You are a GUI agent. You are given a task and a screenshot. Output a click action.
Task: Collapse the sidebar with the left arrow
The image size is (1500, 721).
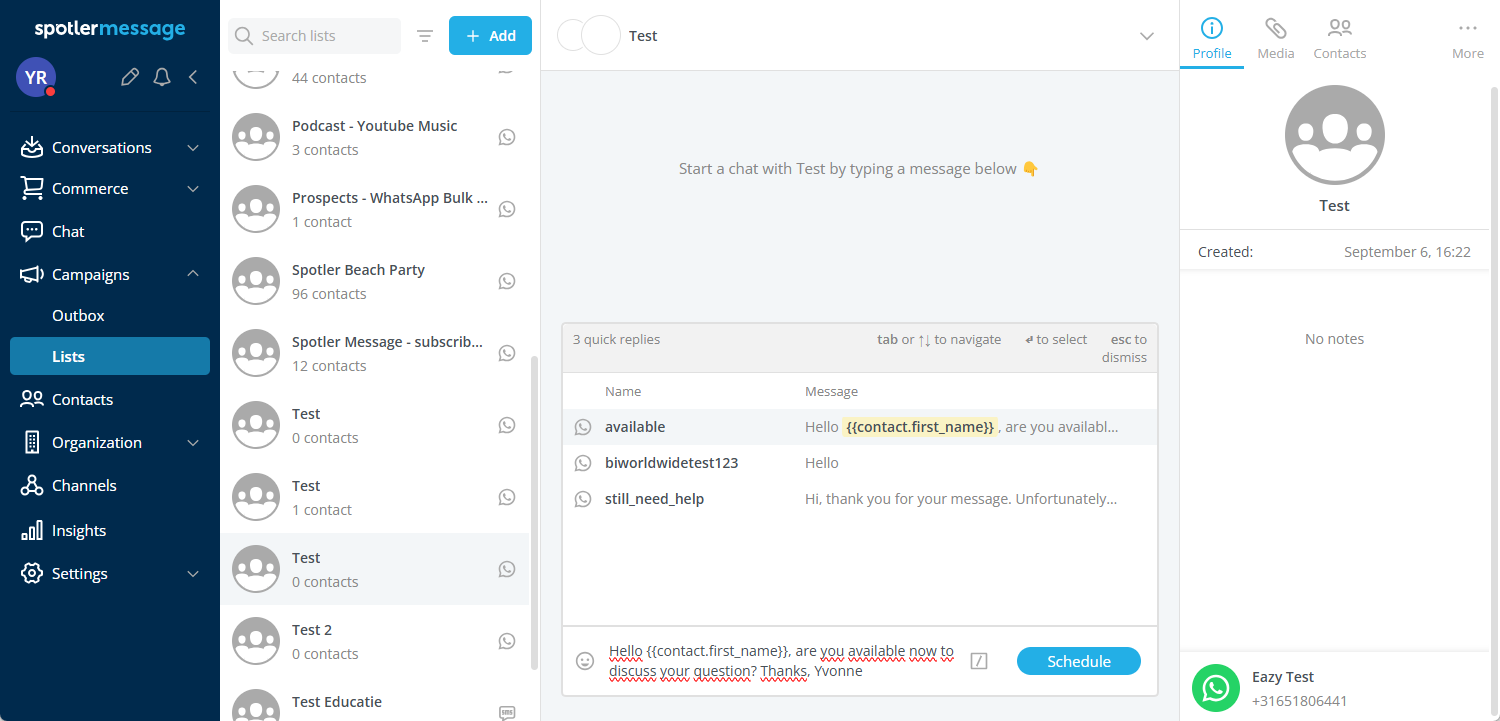click(x=193, y=77)
